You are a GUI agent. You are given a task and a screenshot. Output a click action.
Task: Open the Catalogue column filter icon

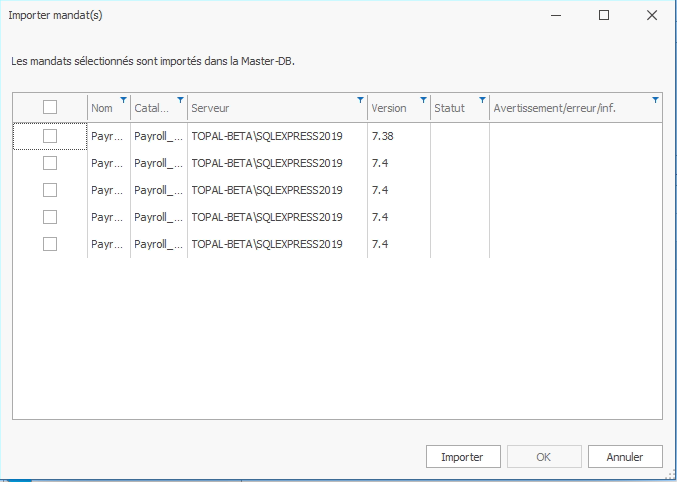click(180, 100)
